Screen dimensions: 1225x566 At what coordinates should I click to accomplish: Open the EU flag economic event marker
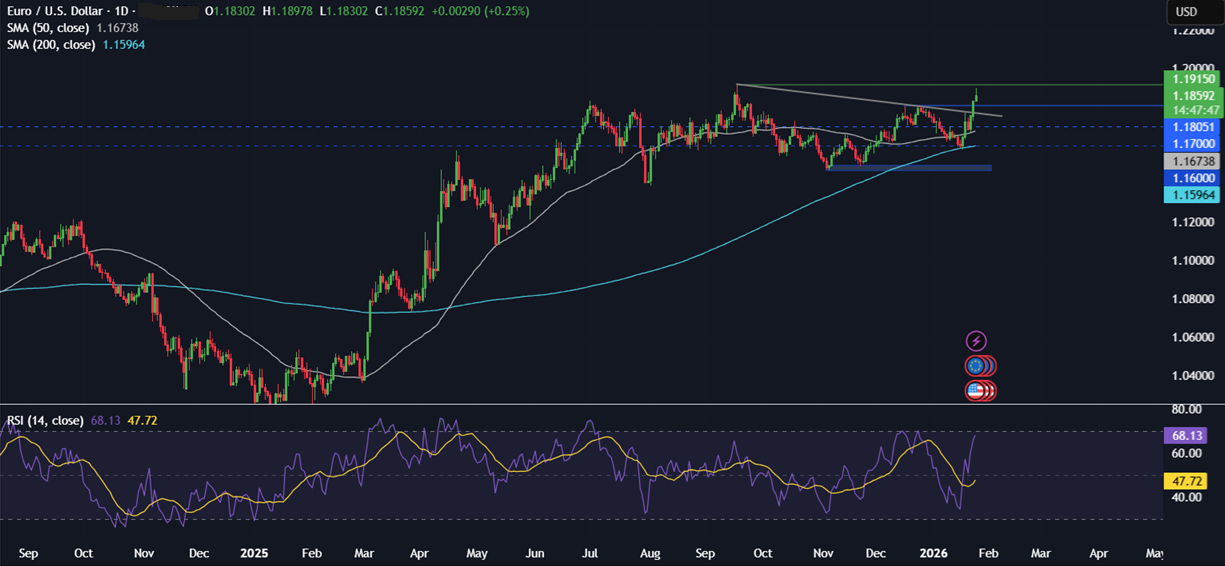[976, 366]
